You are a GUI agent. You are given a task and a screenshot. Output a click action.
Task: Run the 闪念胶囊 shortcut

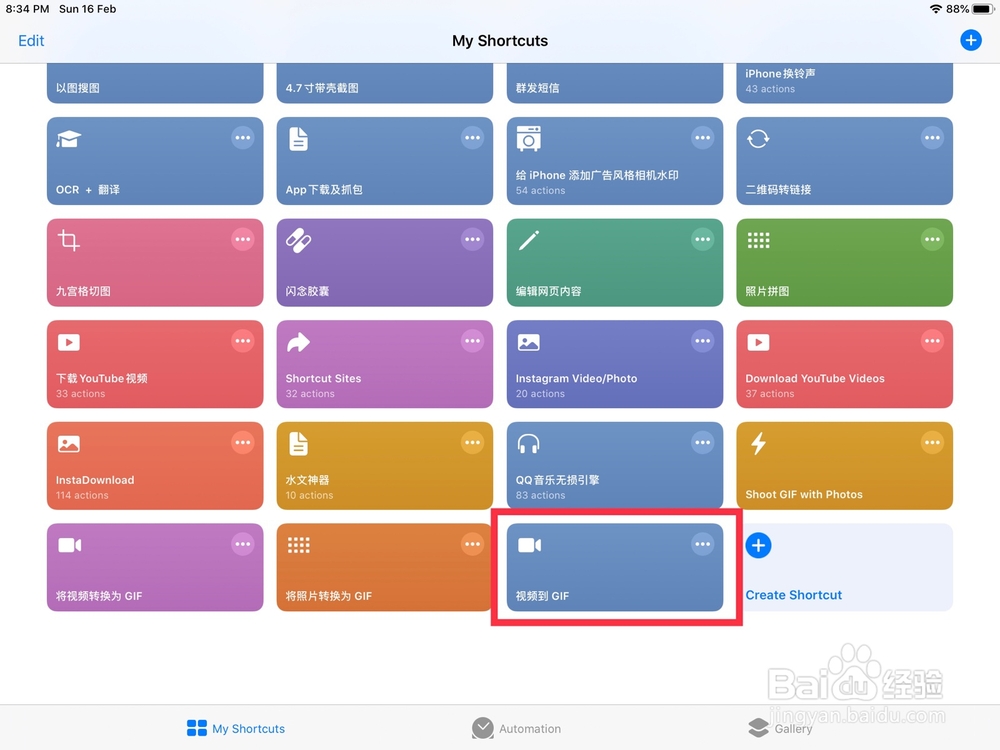(x=385, y=262)
